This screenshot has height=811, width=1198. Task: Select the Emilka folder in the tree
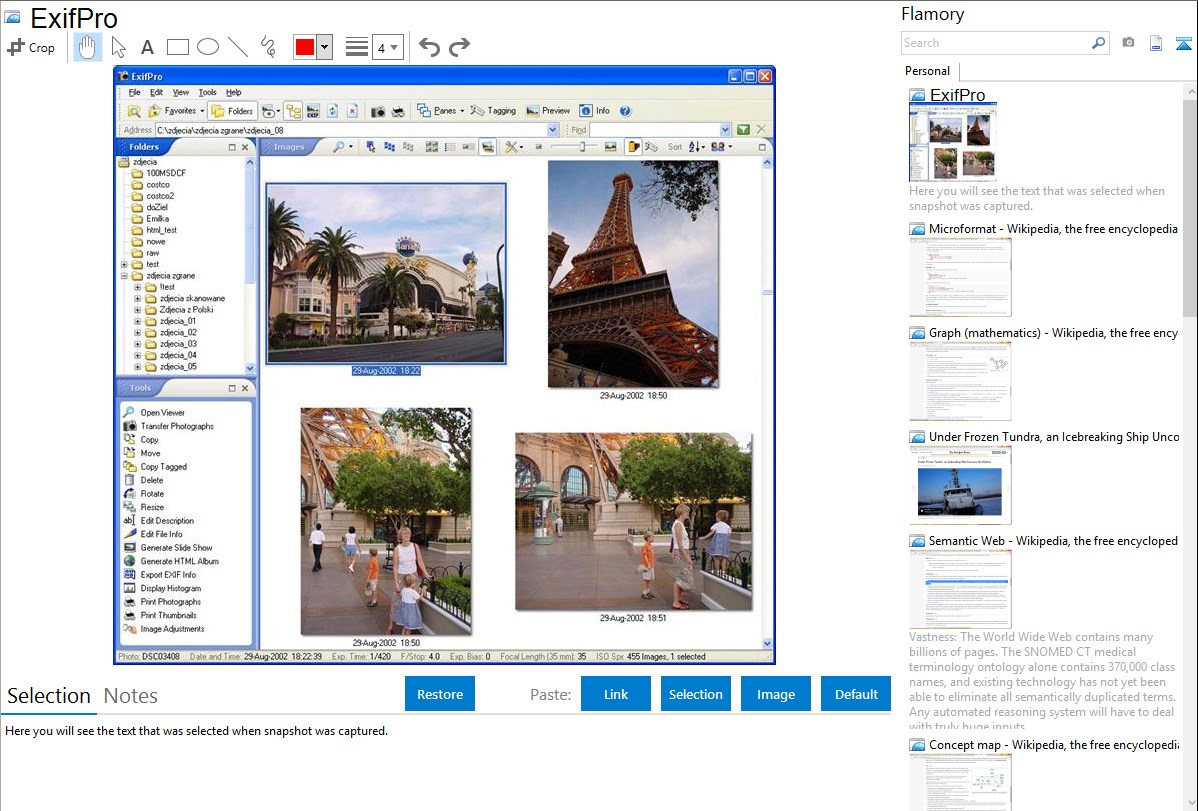(x=157, y=219)
